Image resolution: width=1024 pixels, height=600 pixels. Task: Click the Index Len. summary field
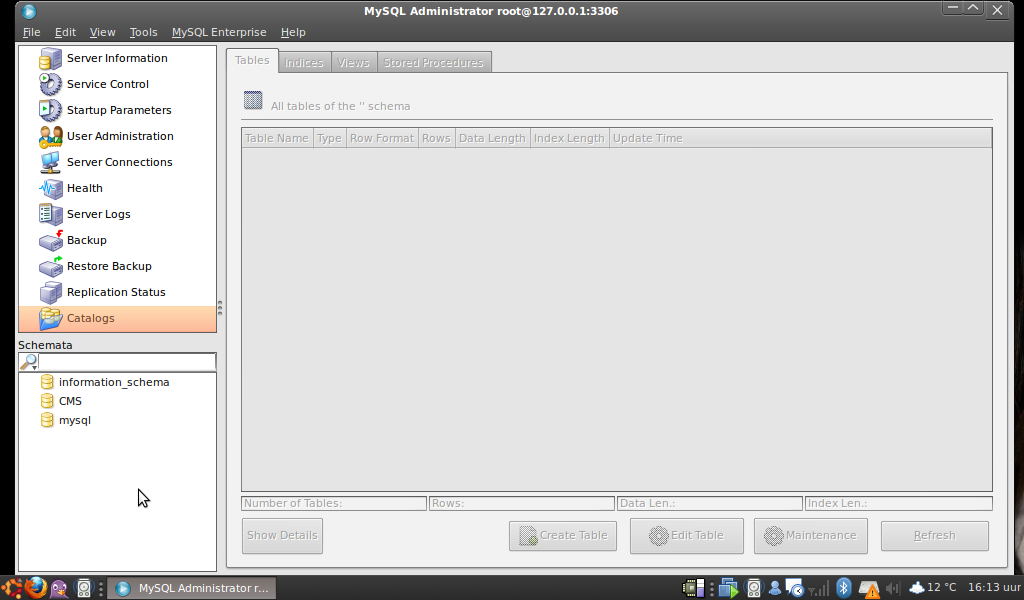pyautogui.click(x=899, y=503)
